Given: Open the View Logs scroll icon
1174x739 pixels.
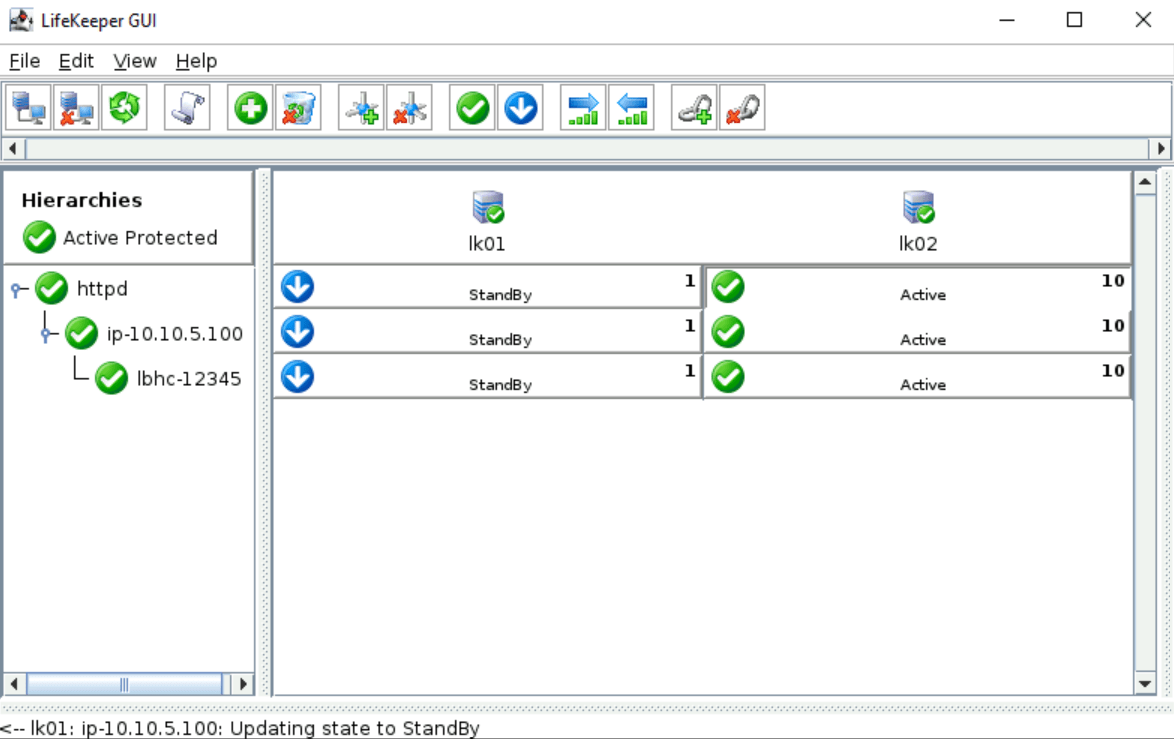Looking at the screenshot, I should click(x=187, y=109).
